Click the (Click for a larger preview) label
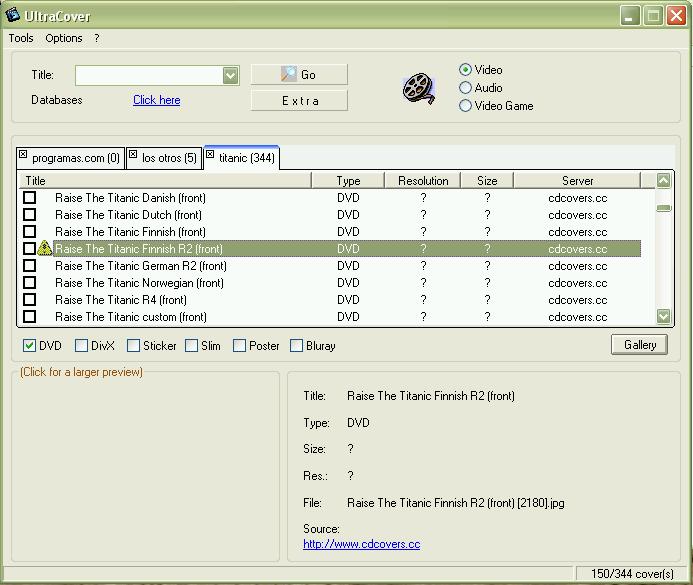Viewport: 693px width, 585px height. coord(81,372)
